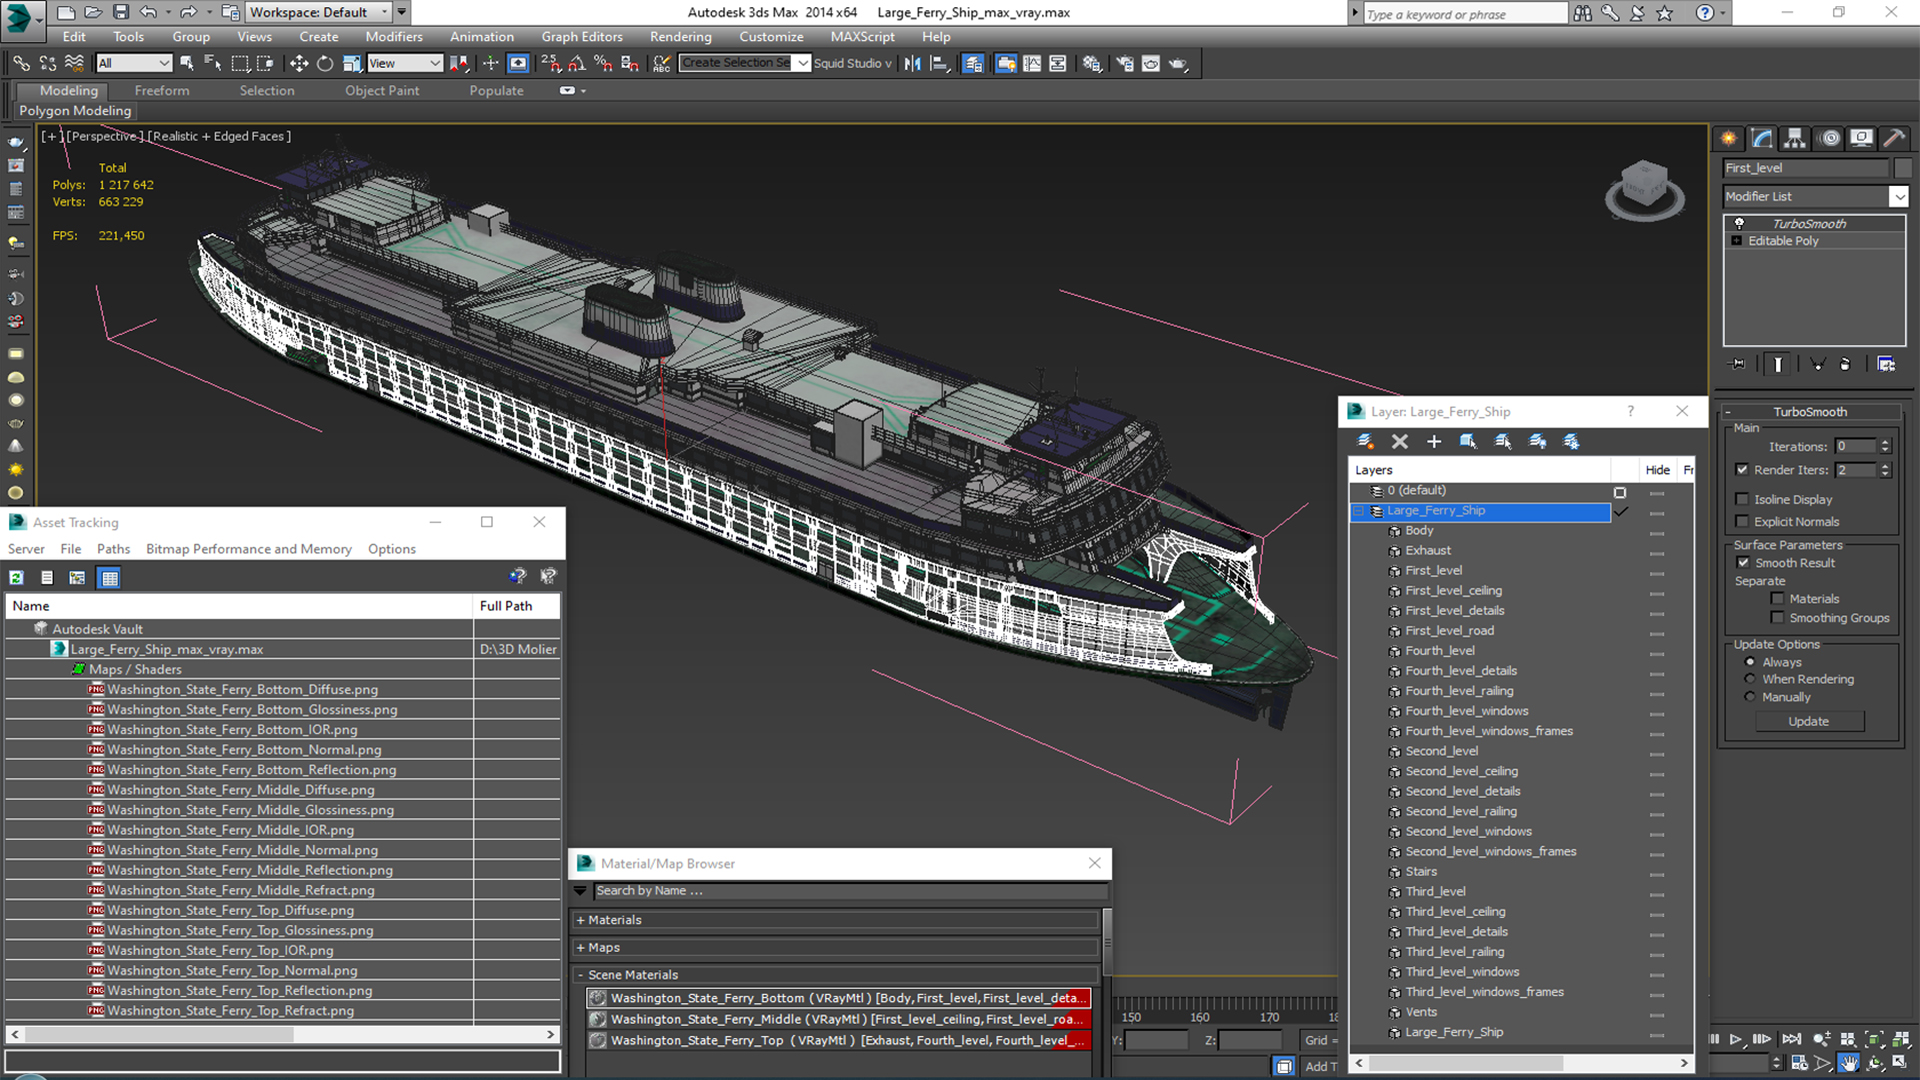Click the Save file icon in title bar
Screen dimensions: 1920x1080
(x=121, y=12)
